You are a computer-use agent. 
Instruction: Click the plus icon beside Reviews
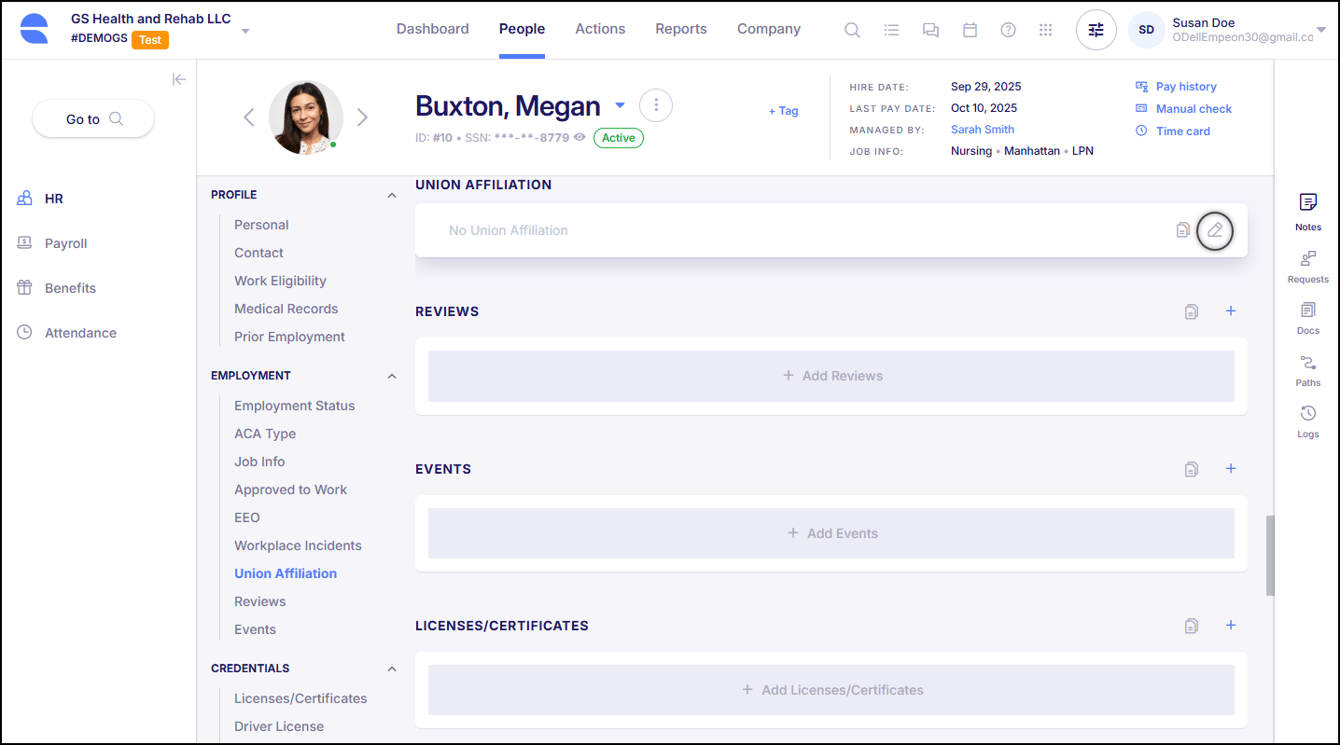[1231, 311]
